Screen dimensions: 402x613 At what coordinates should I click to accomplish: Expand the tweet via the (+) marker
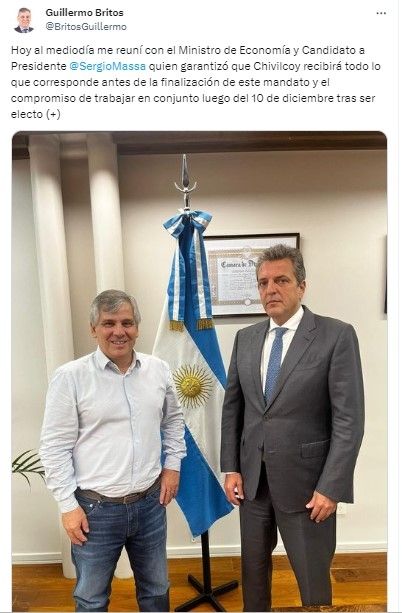click(x=53, y=115)
